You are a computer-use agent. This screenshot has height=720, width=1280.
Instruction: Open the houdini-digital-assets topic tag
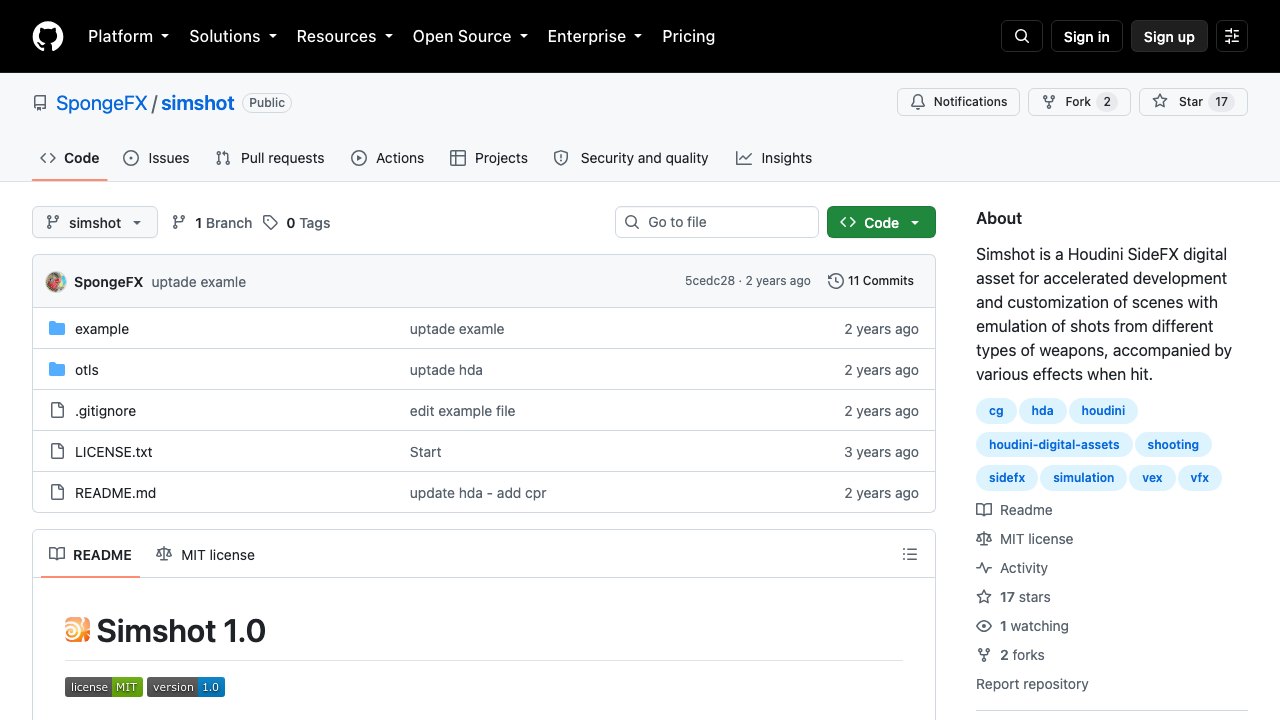pyautogui.click(x=1054, y=445)
